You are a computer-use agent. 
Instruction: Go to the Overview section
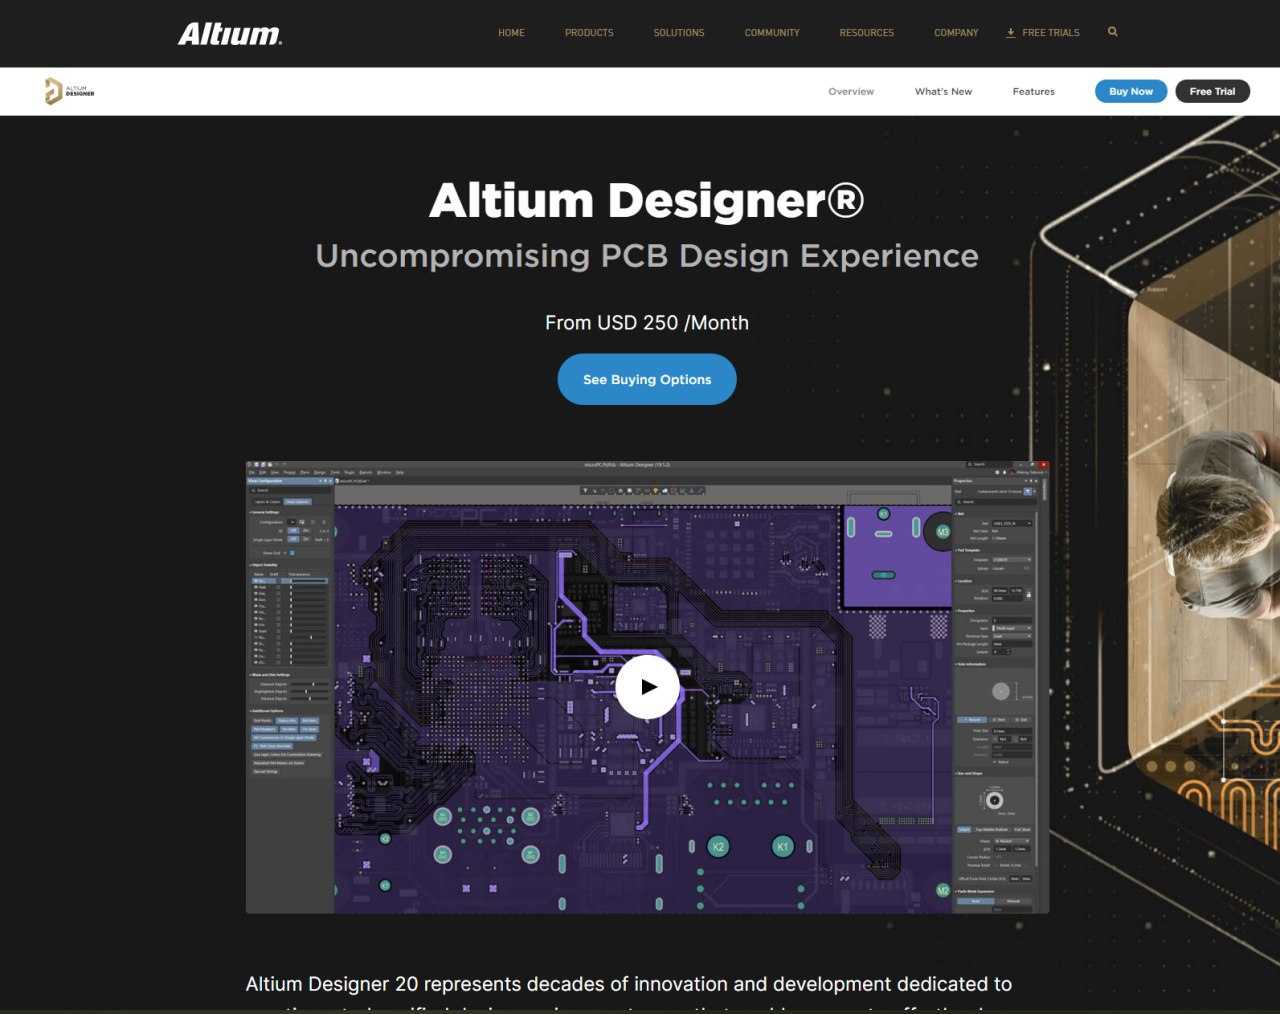pos(851,91)
